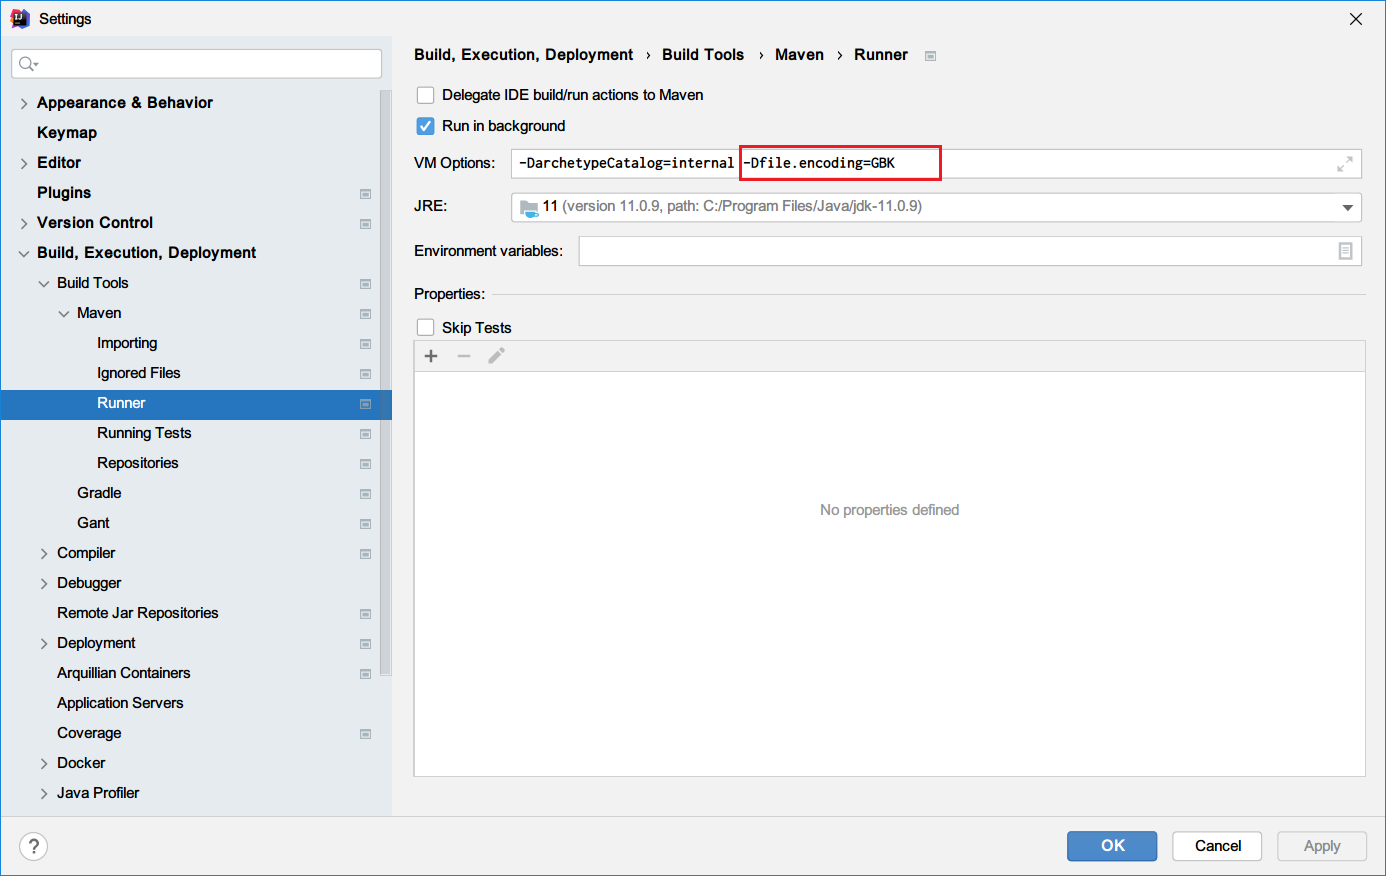Click the project-level icon beside Gant
Viewport: 1386px width, 876px height.
point(366,524)
